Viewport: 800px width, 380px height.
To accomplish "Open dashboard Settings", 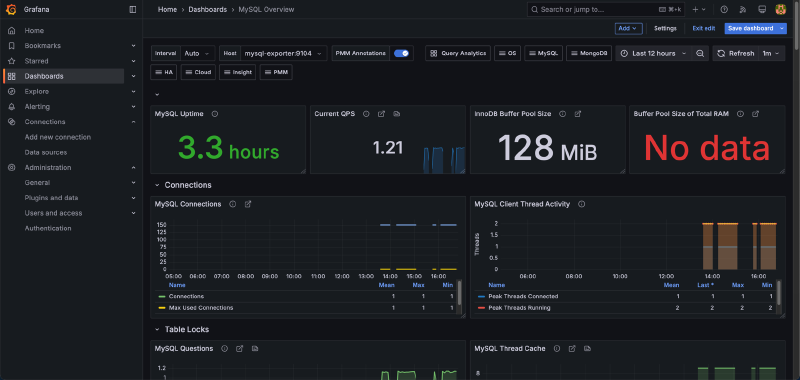I will click(665, 29).
